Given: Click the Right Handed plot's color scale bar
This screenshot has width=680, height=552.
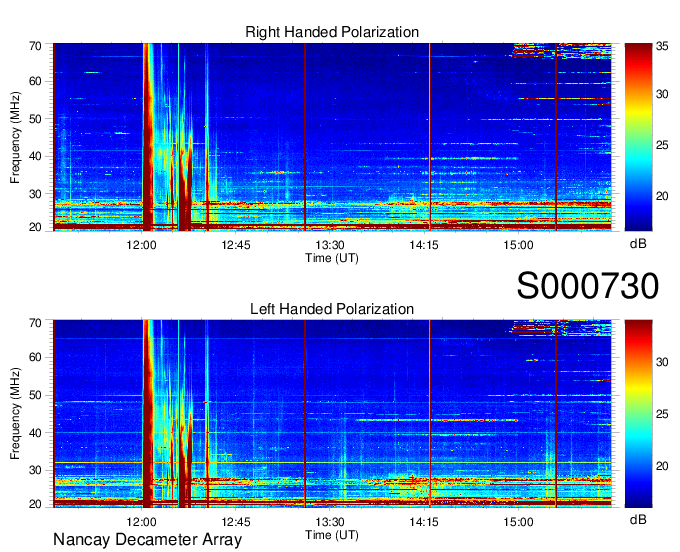Looking at the screenshot, I should 638,137.
